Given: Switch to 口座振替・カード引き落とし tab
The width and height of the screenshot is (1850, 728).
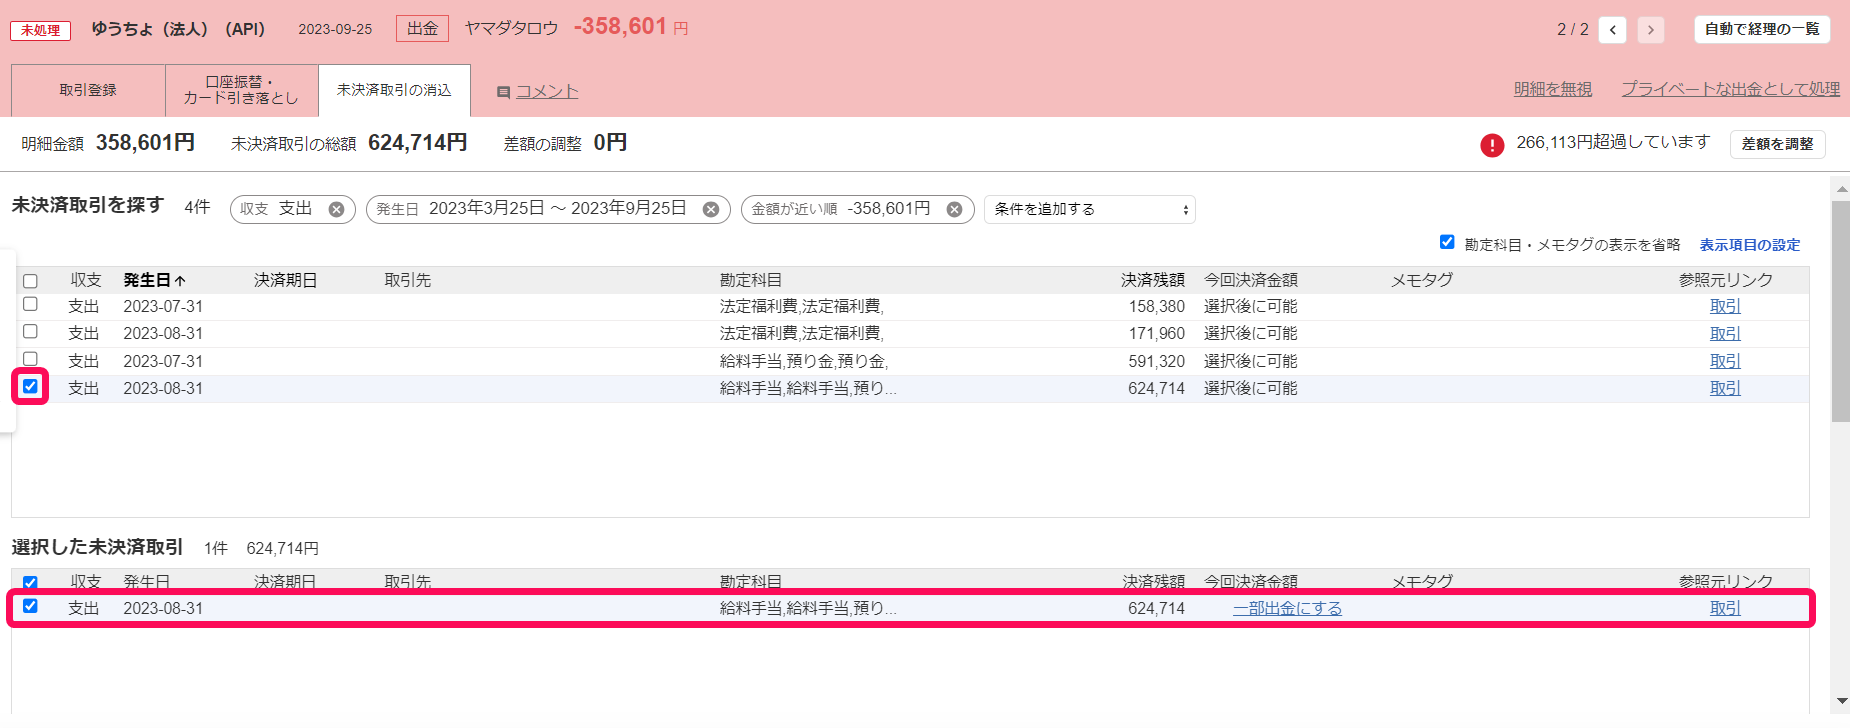Looking at the screenshot, I should click(x=241, y=90).
